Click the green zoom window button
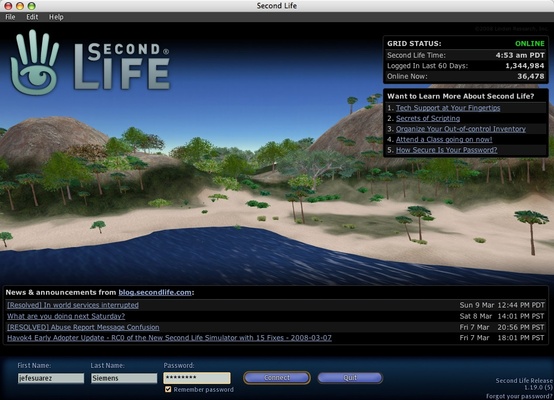 31,6
